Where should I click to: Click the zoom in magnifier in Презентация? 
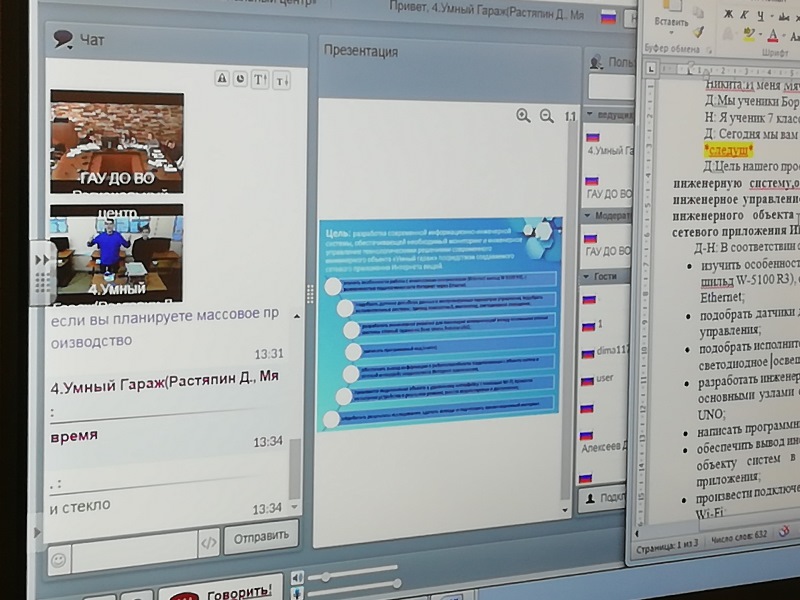(x=523, y=116)
